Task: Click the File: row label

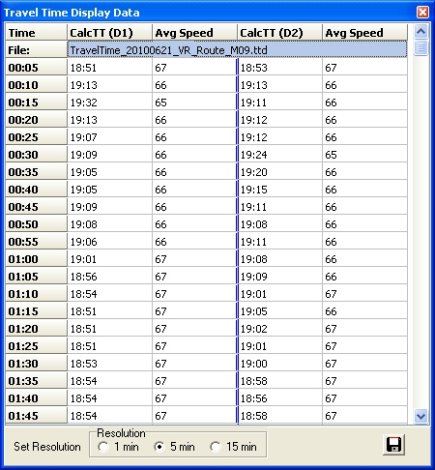Action: coord(36,50)
